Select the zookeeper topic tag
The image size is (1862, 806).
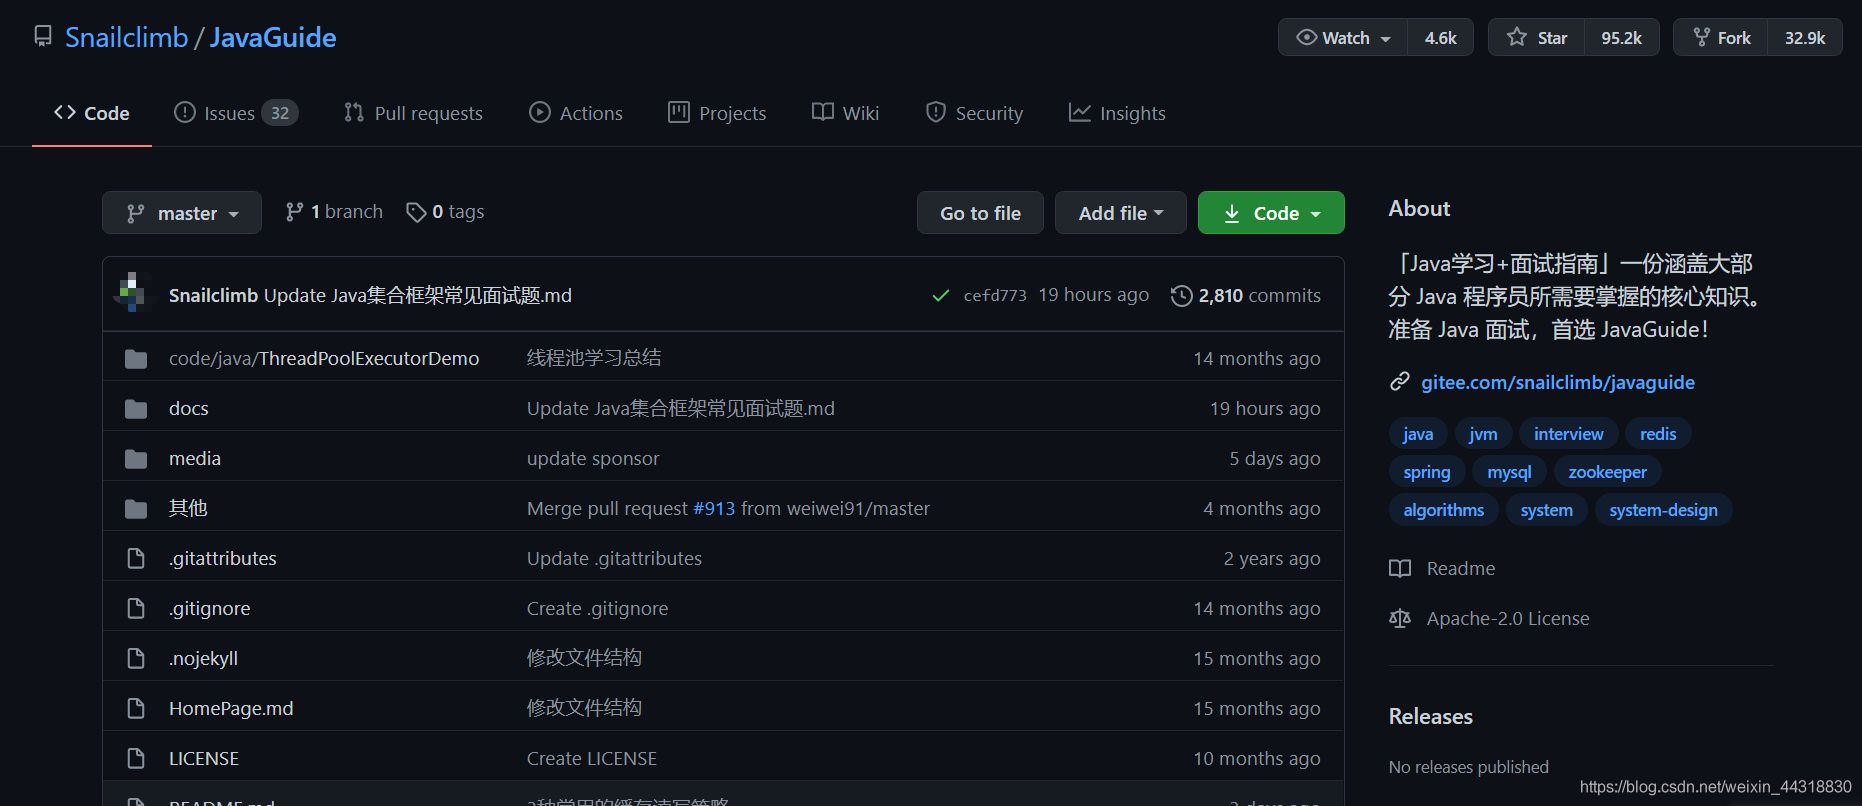[1607, 471]
